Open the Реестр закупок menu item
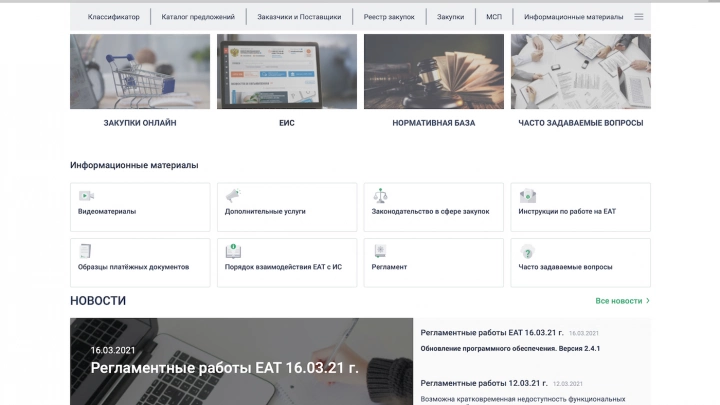720x405 pixels. tap(389, 17)
